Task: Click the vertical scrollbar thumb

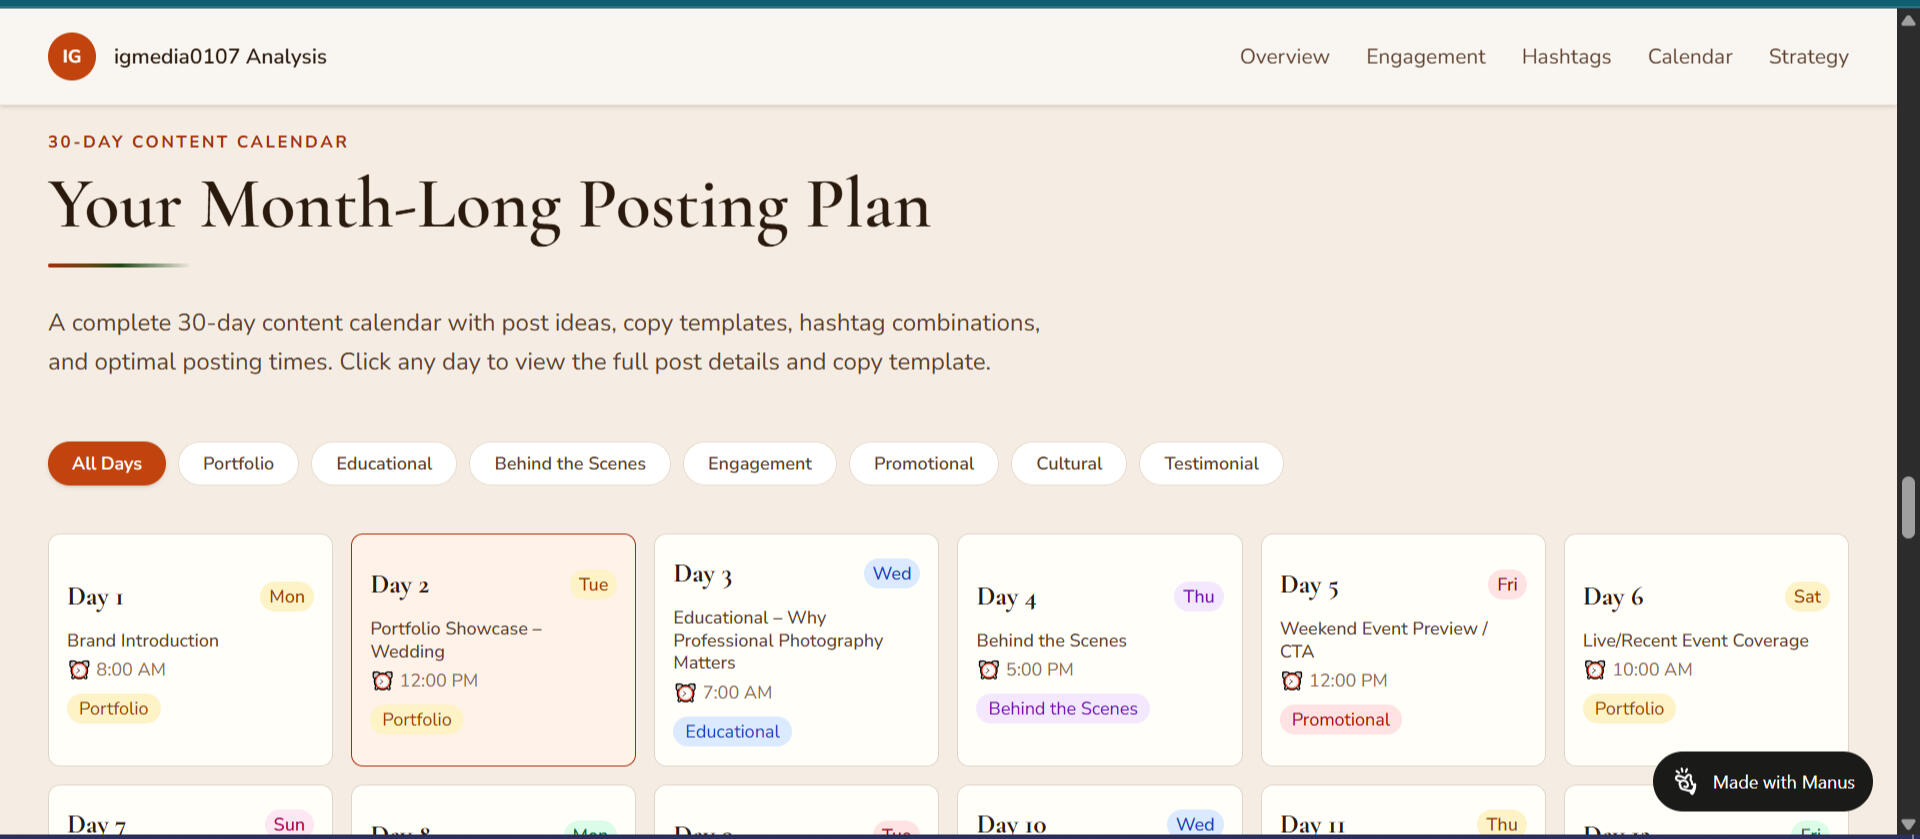Action: [1908, 508]
